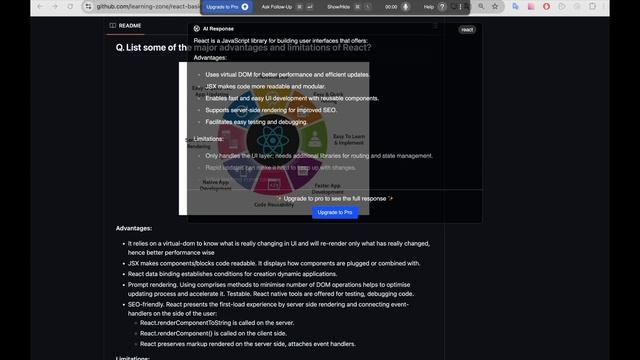Select the React.renderComponentToString bullet line
The width and height of the screenshot is (640, 360).
pos(217,323)
